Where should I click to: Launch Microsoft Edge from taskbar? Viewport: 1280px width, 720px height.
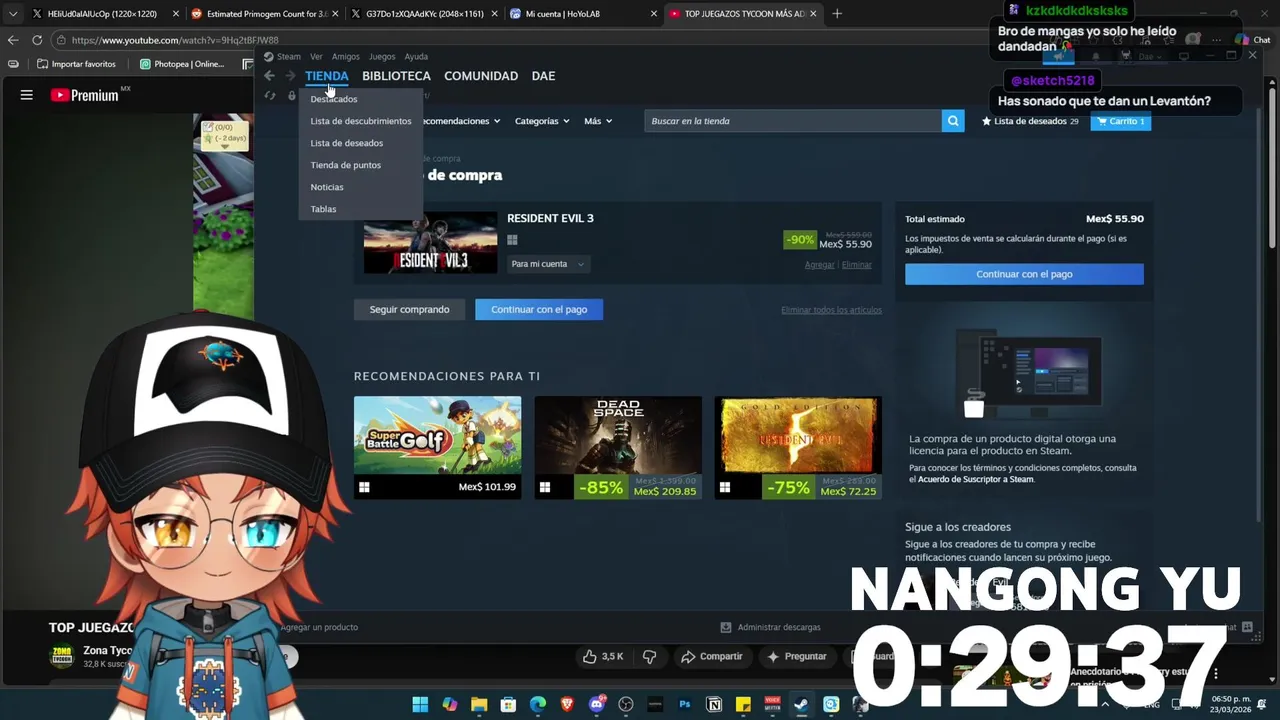538,705
